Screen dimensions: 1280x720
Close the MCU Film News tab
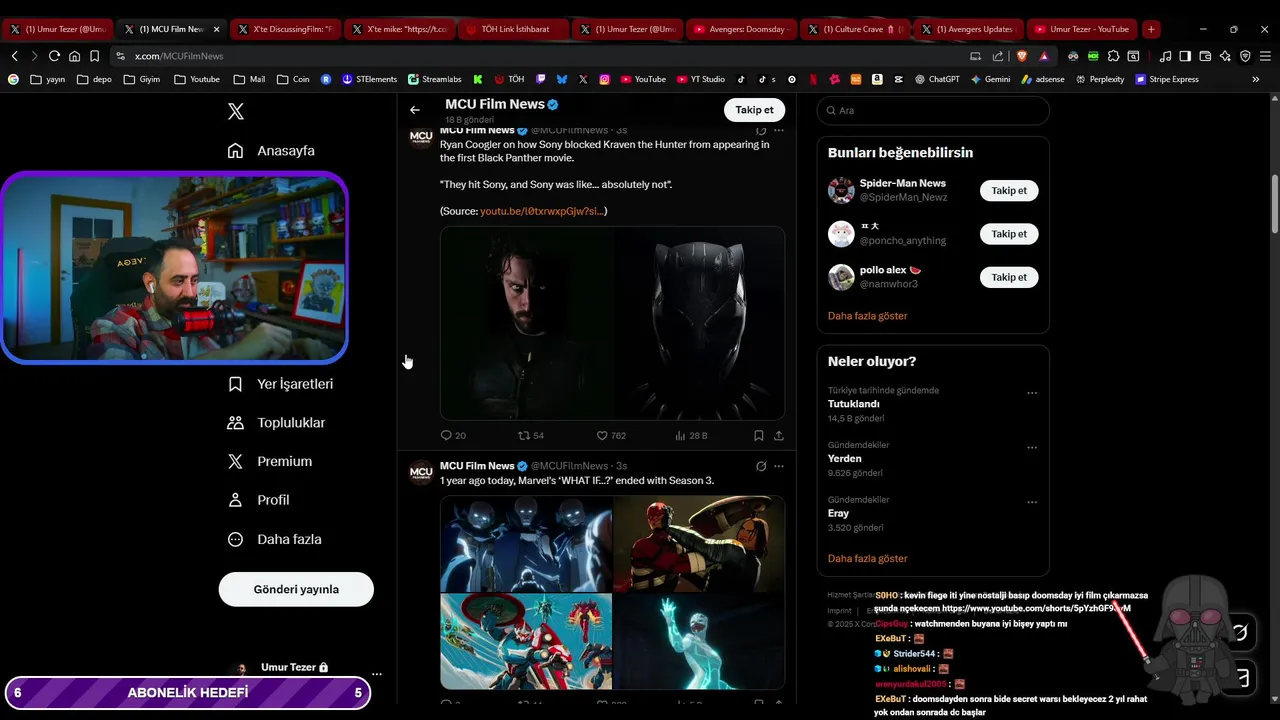click(216, 29)
